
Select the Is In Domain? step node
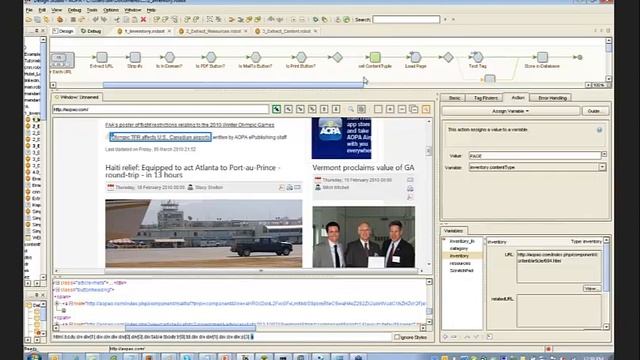[169, 58]
